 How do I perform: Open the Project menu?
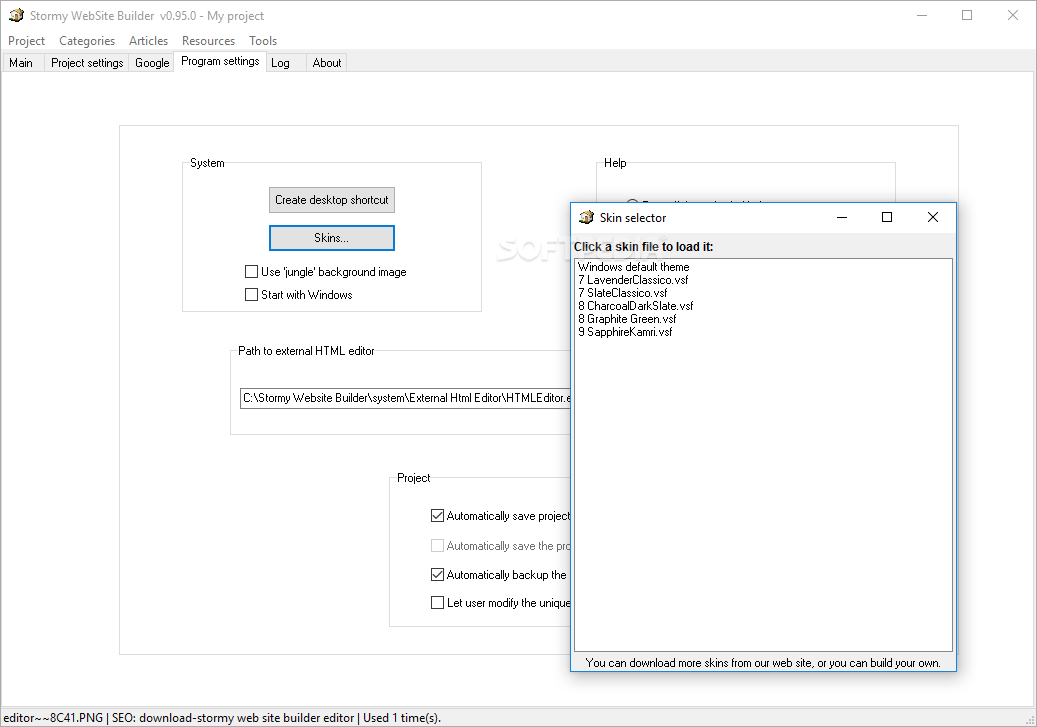tap(26, 40)
